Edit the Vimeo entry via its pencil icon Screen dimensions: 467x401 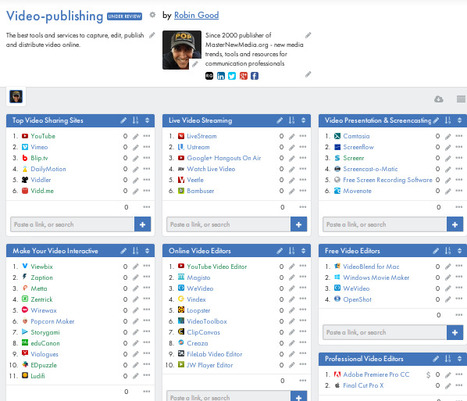[x=135, y=147]
